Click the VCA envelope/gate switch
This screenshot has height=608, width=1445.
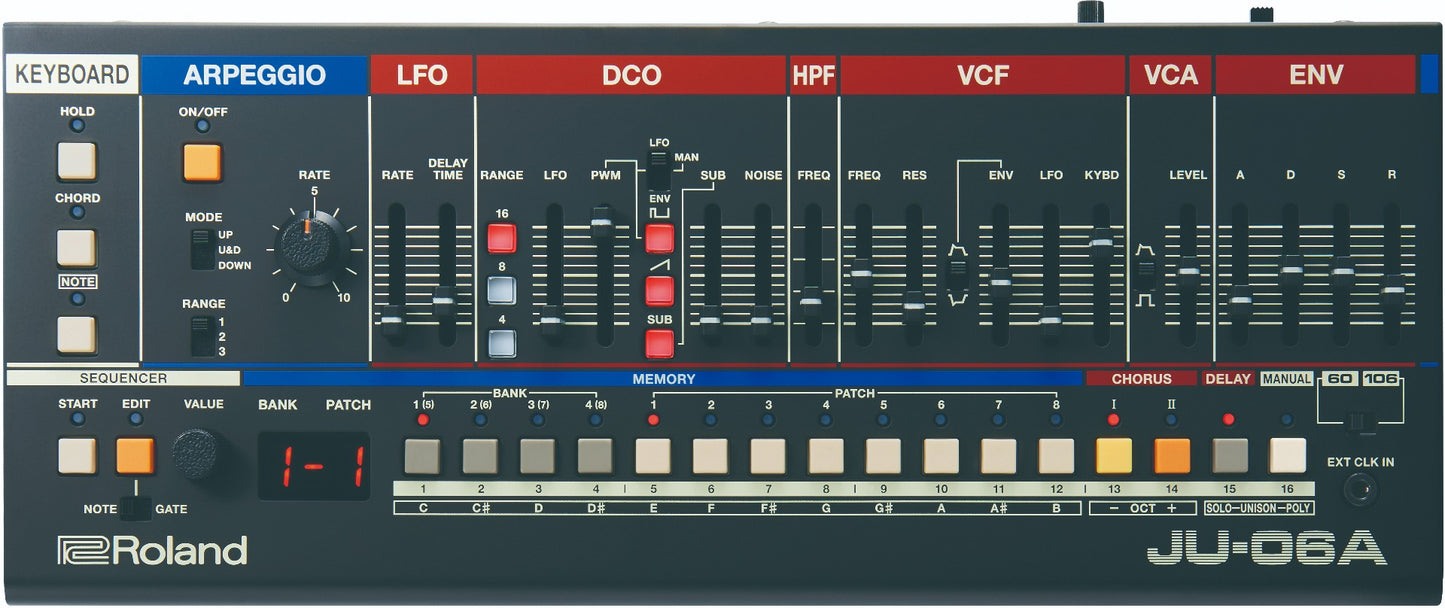[1145, 272]
